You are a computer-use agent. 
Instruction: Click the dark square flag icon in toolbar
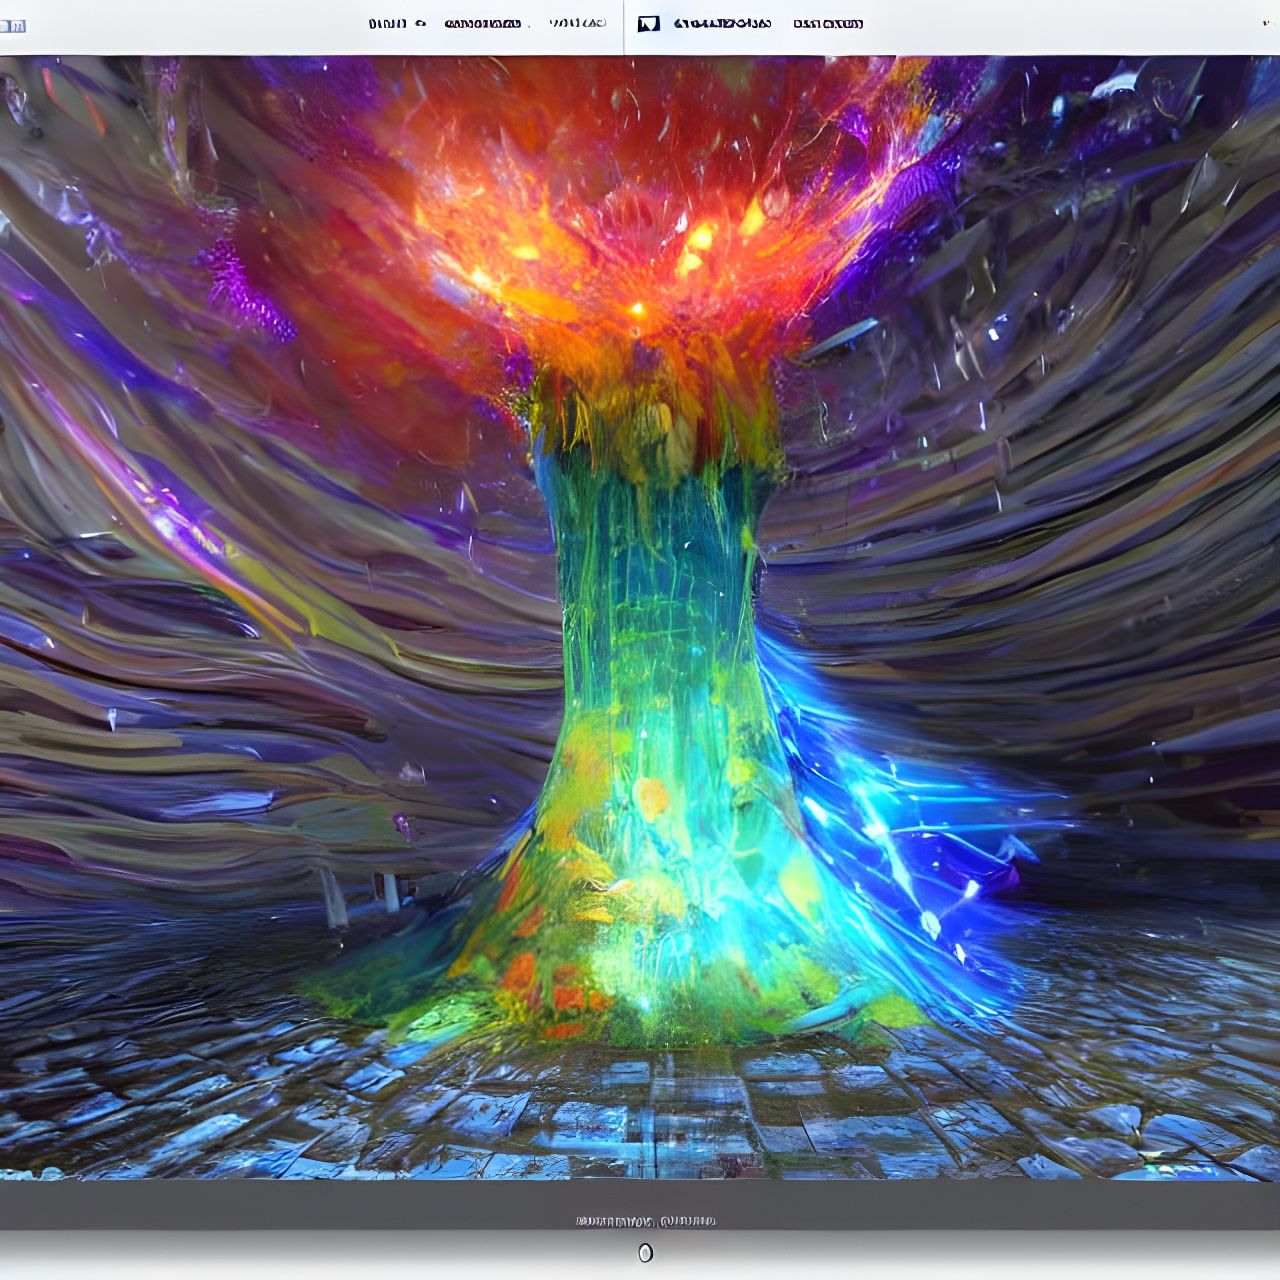point(648,21)
